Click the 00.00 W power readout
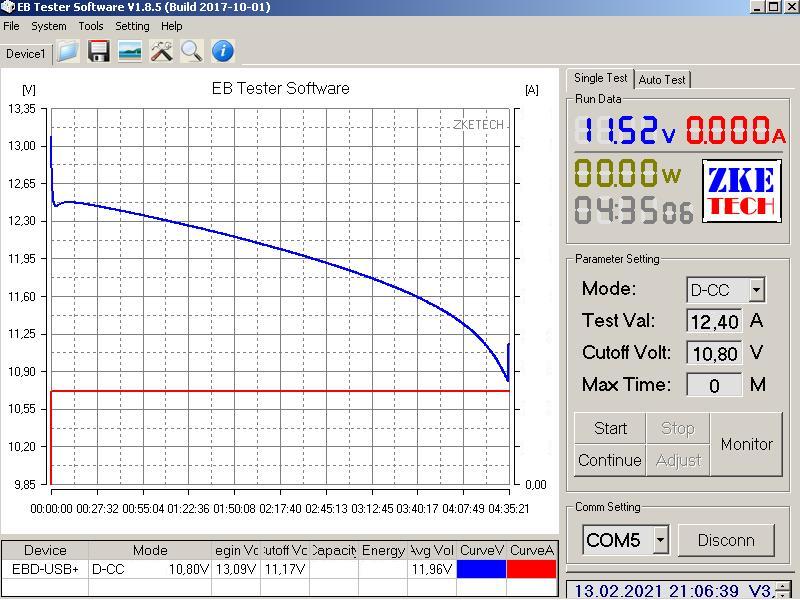 click(628, 173)
